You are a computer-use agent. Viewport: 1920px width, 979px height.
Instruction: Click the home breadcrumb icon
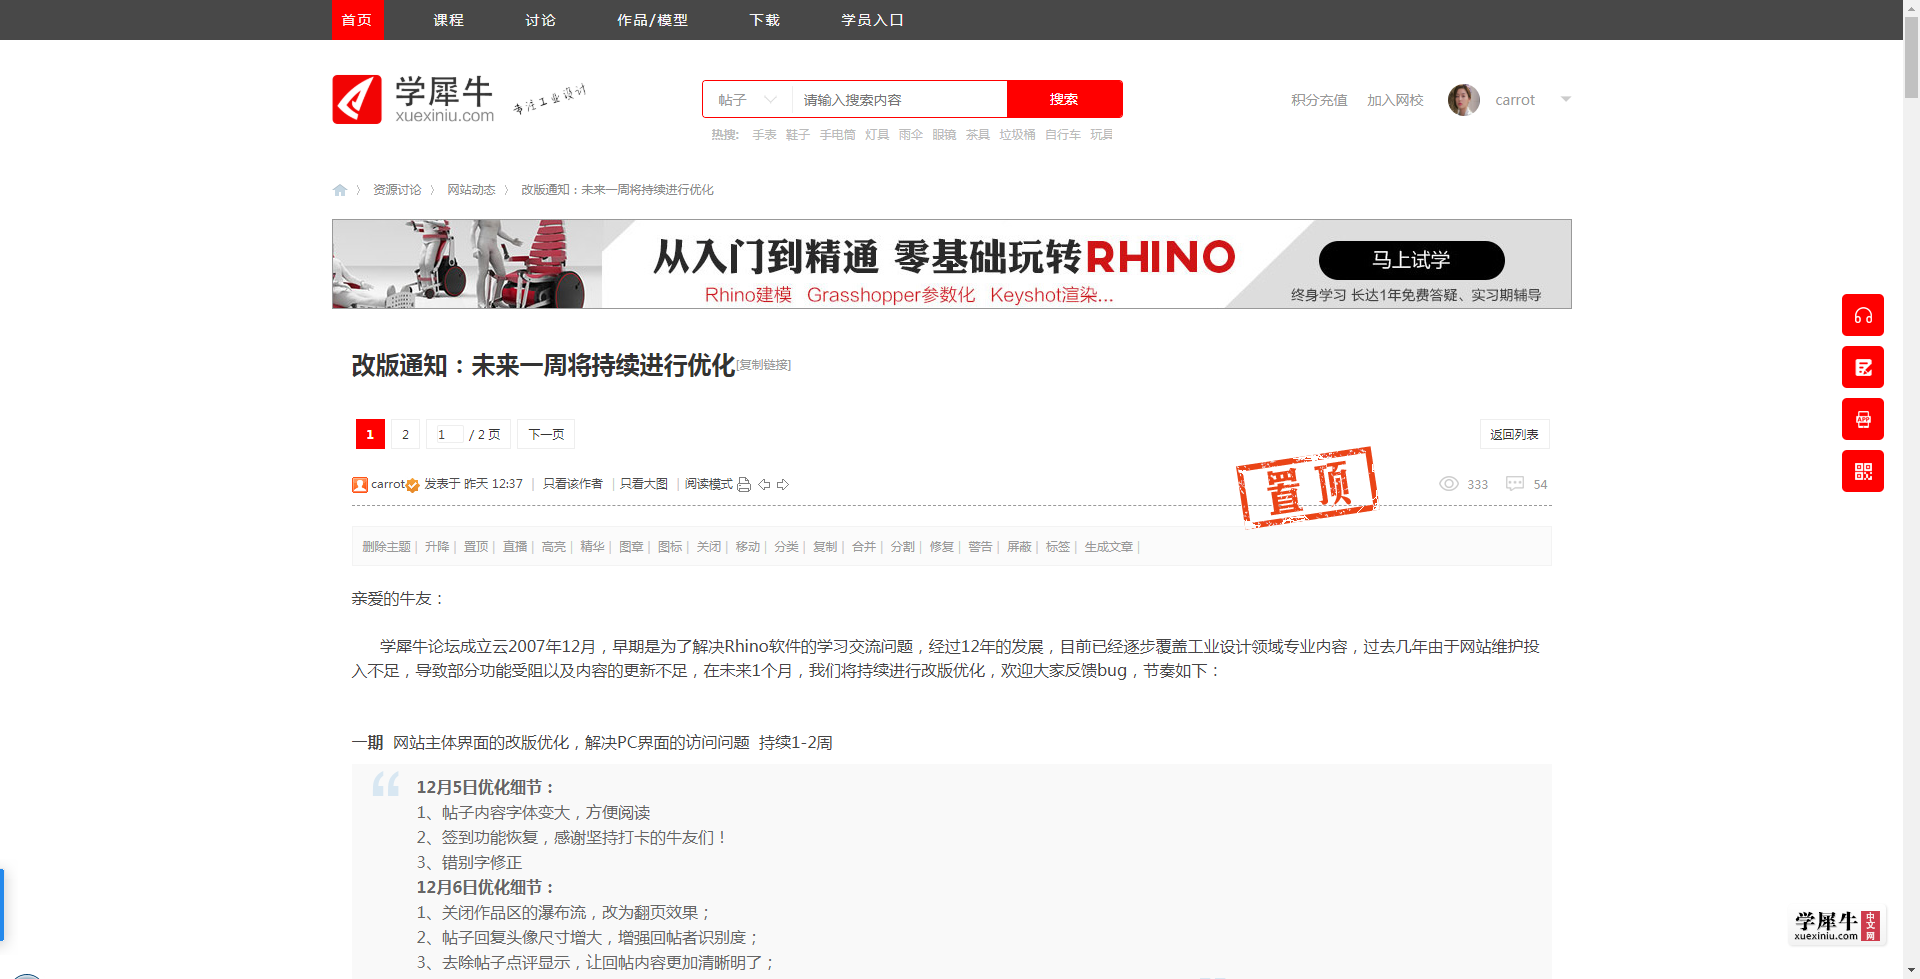click(x=340, y=190)
